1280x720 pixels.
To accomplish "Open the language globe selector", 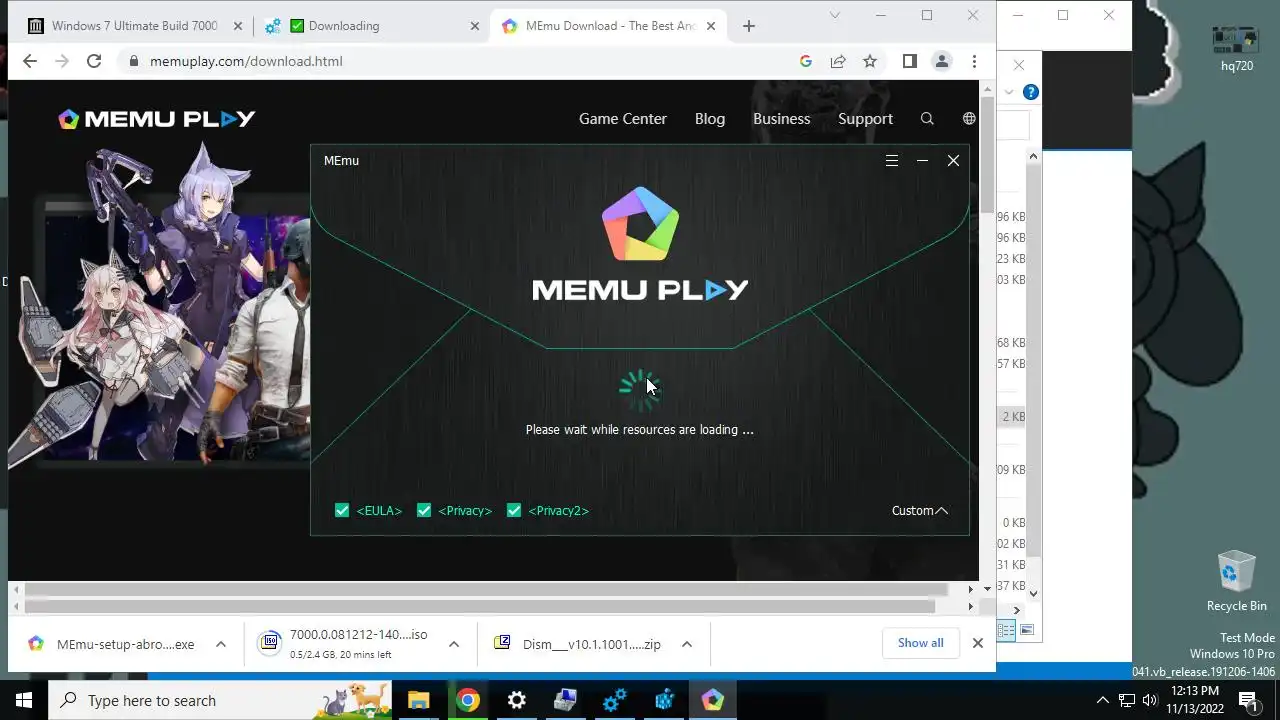I will (x=969, y=118).
